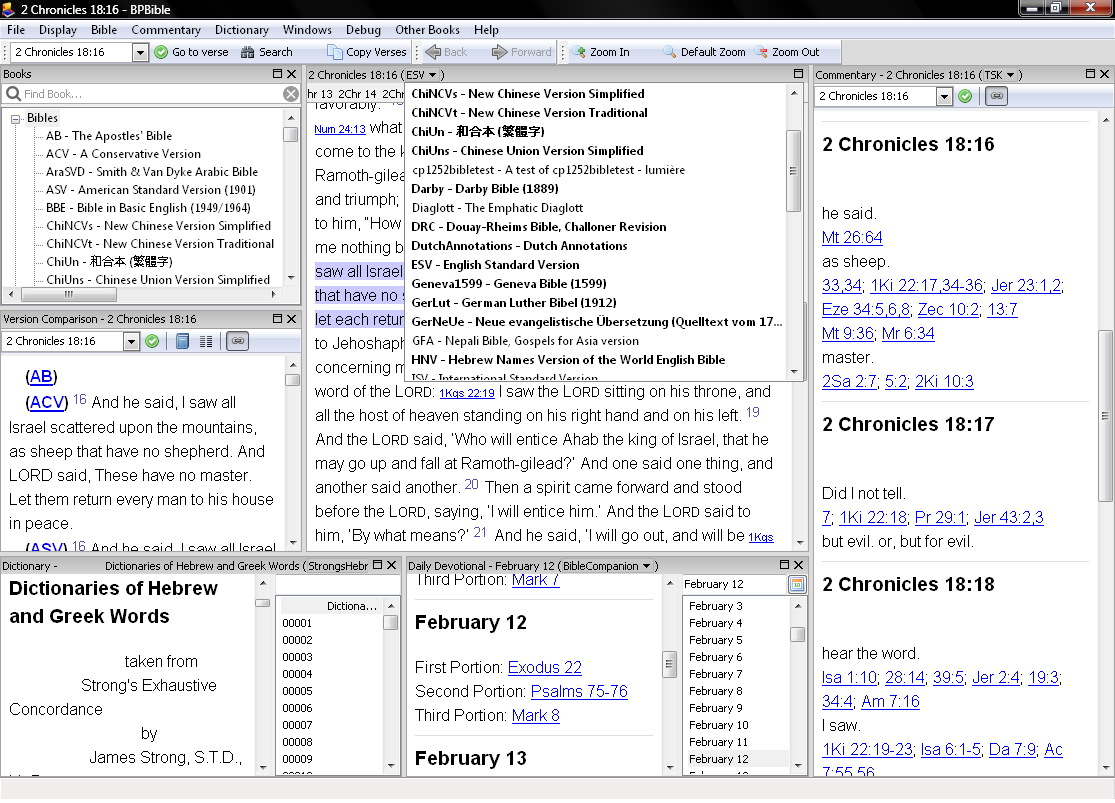This screenshot has height=803, width=1115.
Task: Follow the Exodus 22 devotional link
Action: (545, 668)
